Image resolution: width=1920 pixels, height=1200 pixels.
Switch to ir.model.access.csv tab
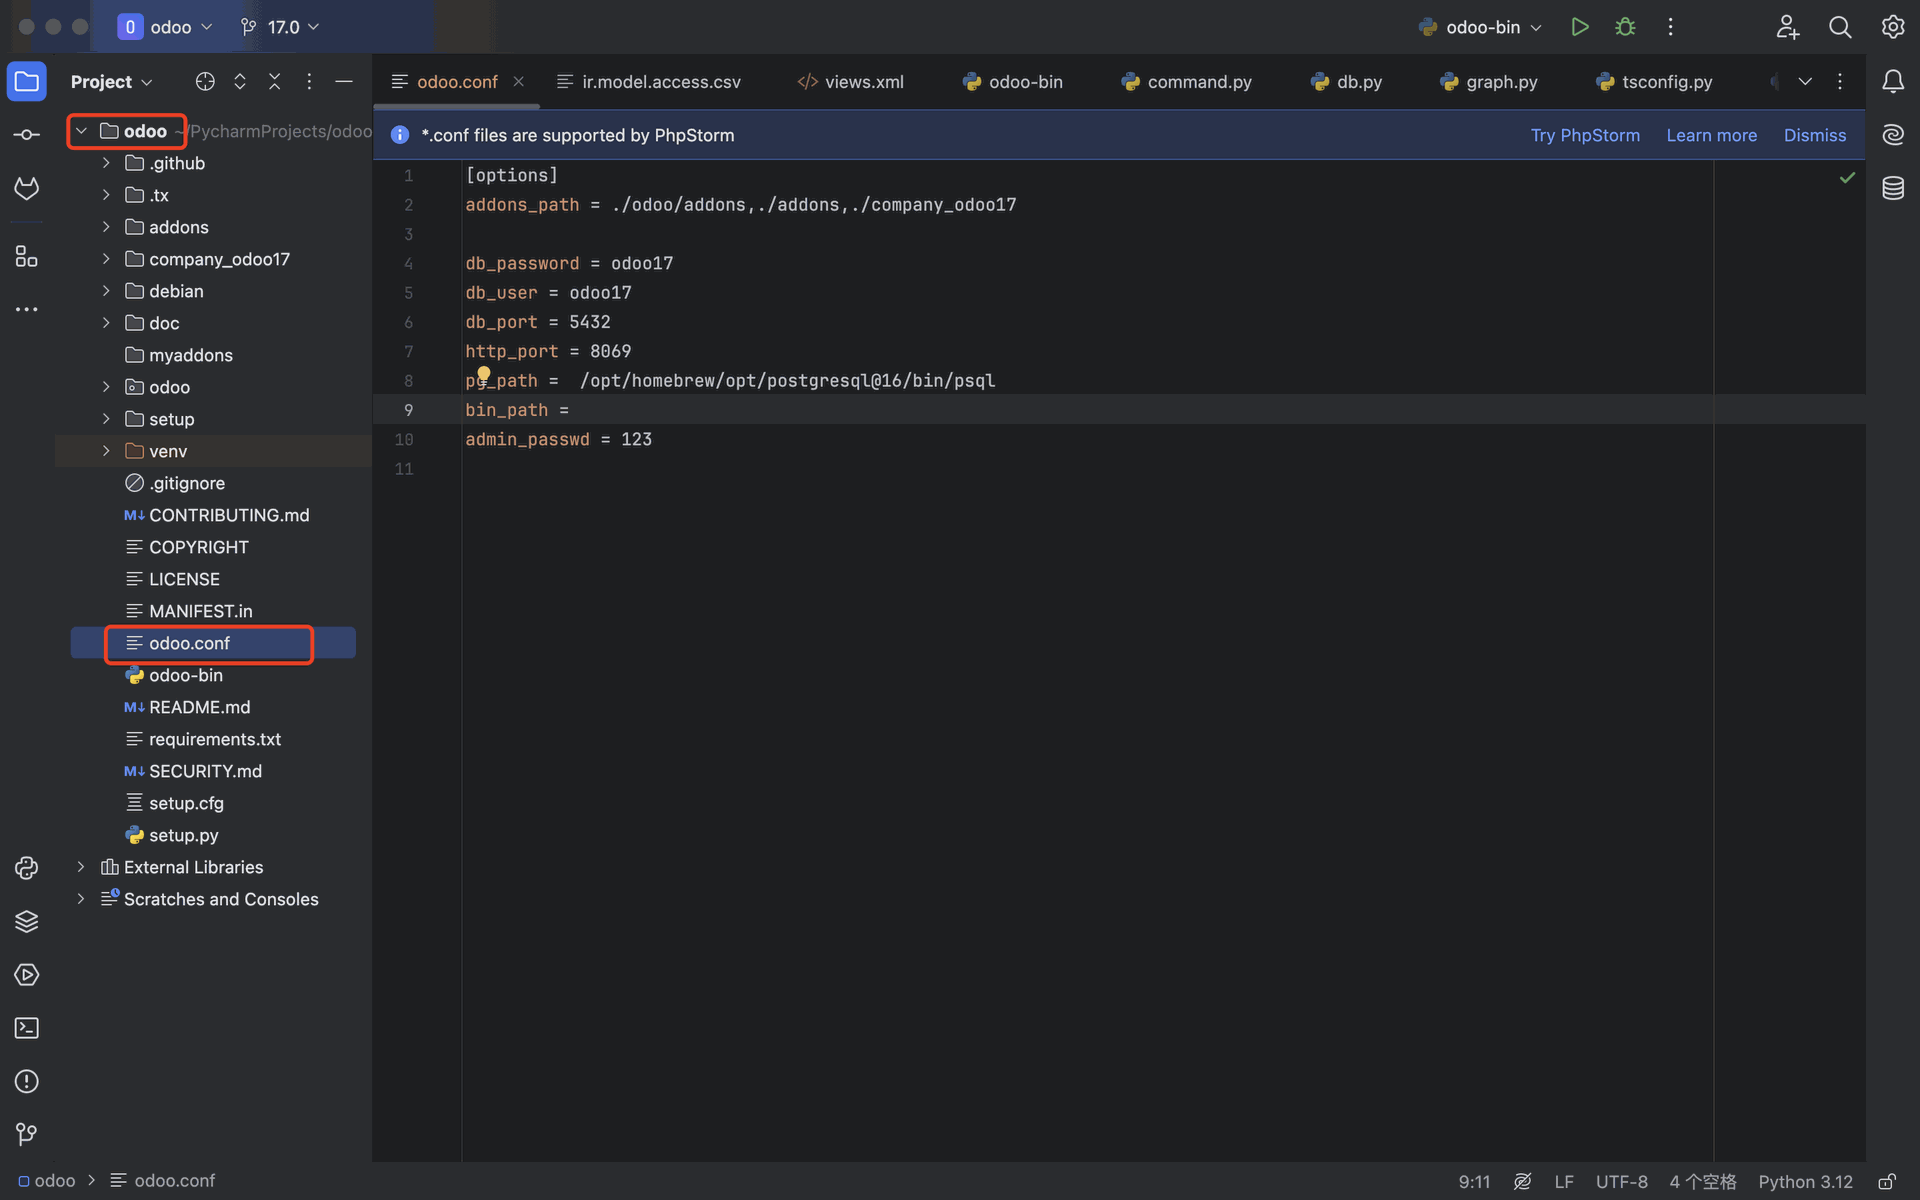(649, 82)
